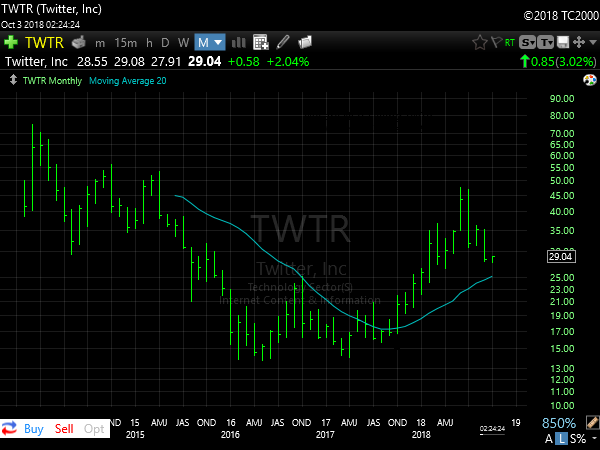Click the flag icon
Viewport: 600px width, 450px height.
[x=496, y=42]
